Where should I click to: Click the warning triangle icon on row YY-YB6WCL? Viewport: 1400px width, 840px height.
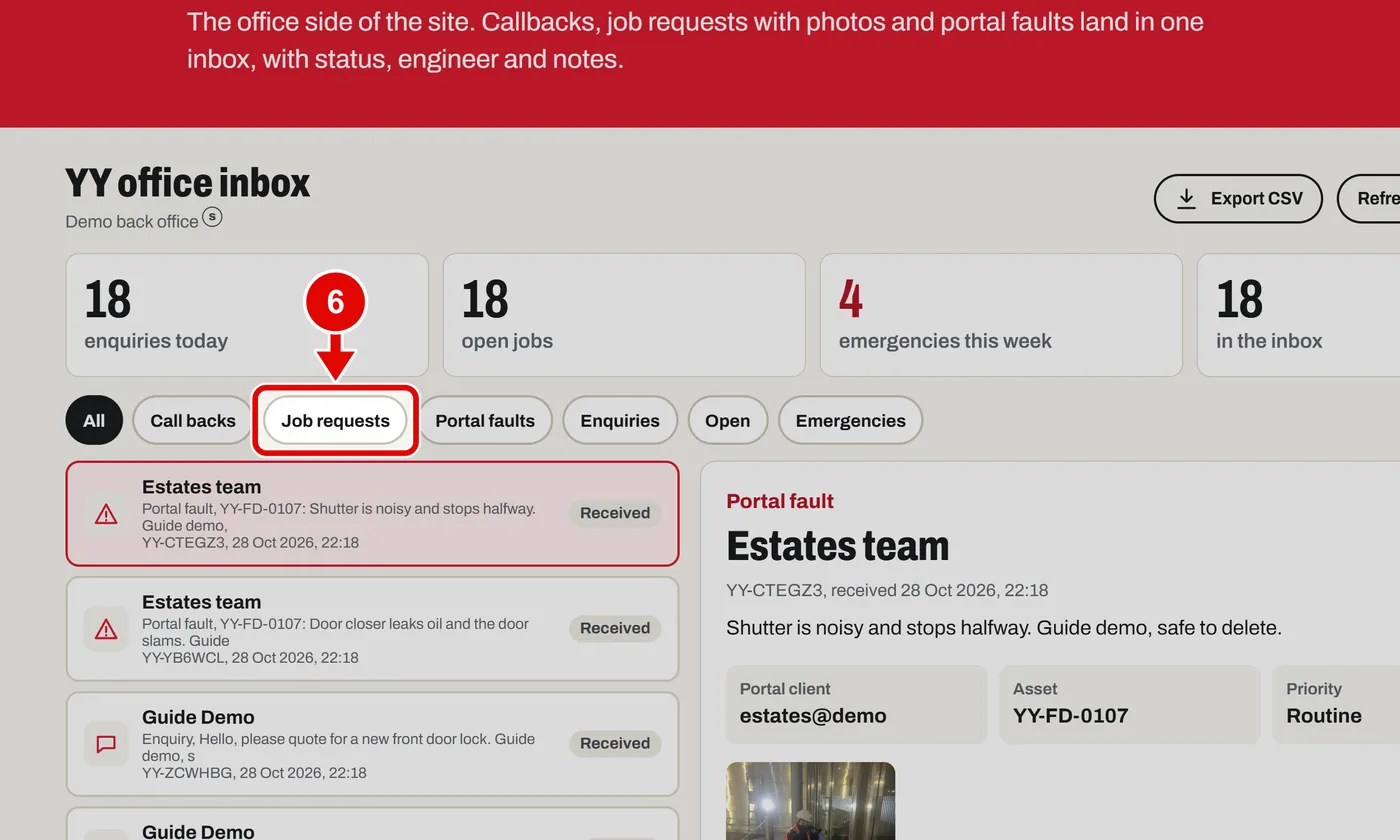pyautogui.click(x=106, y=629)
